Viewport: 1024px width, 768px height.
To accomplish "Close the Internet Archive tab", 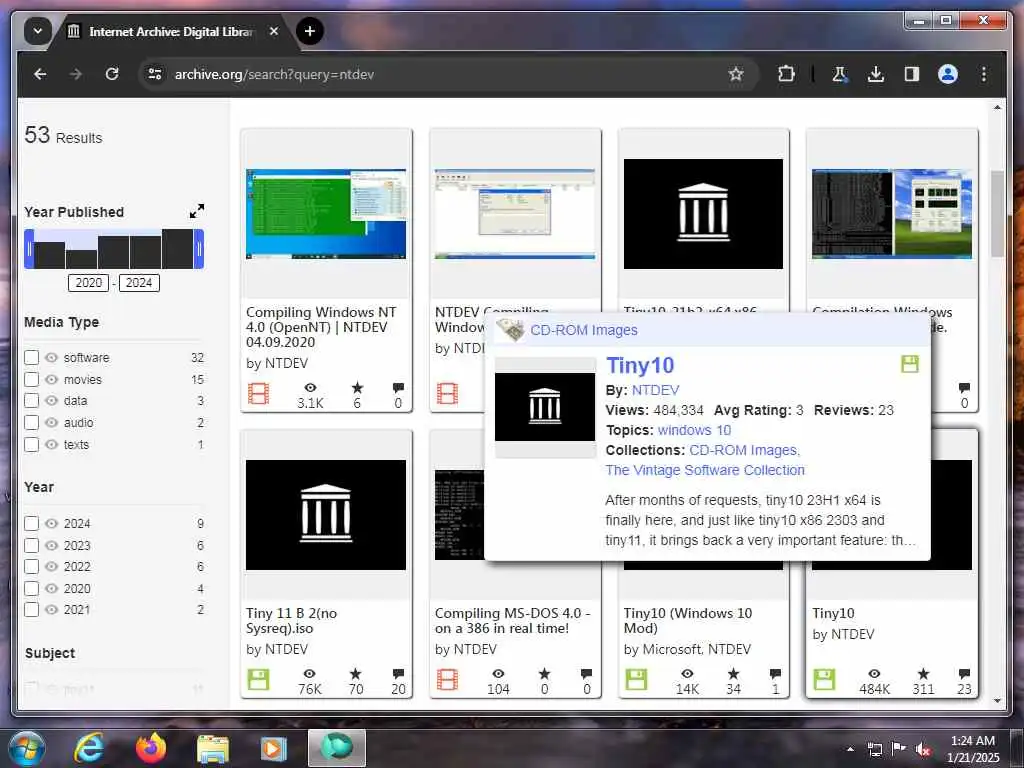I will click(x=274, y=31).
